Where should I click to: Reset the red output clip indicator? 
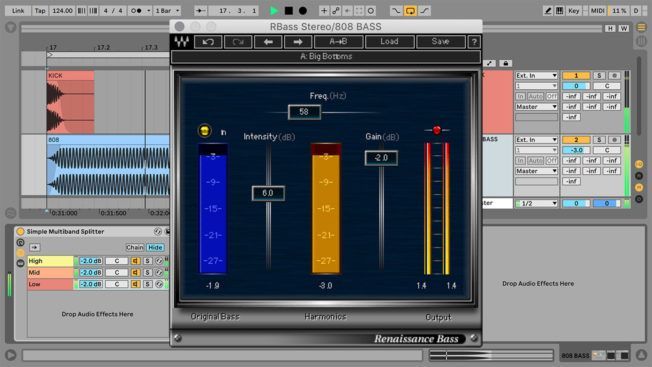click(x=437, y=130)
